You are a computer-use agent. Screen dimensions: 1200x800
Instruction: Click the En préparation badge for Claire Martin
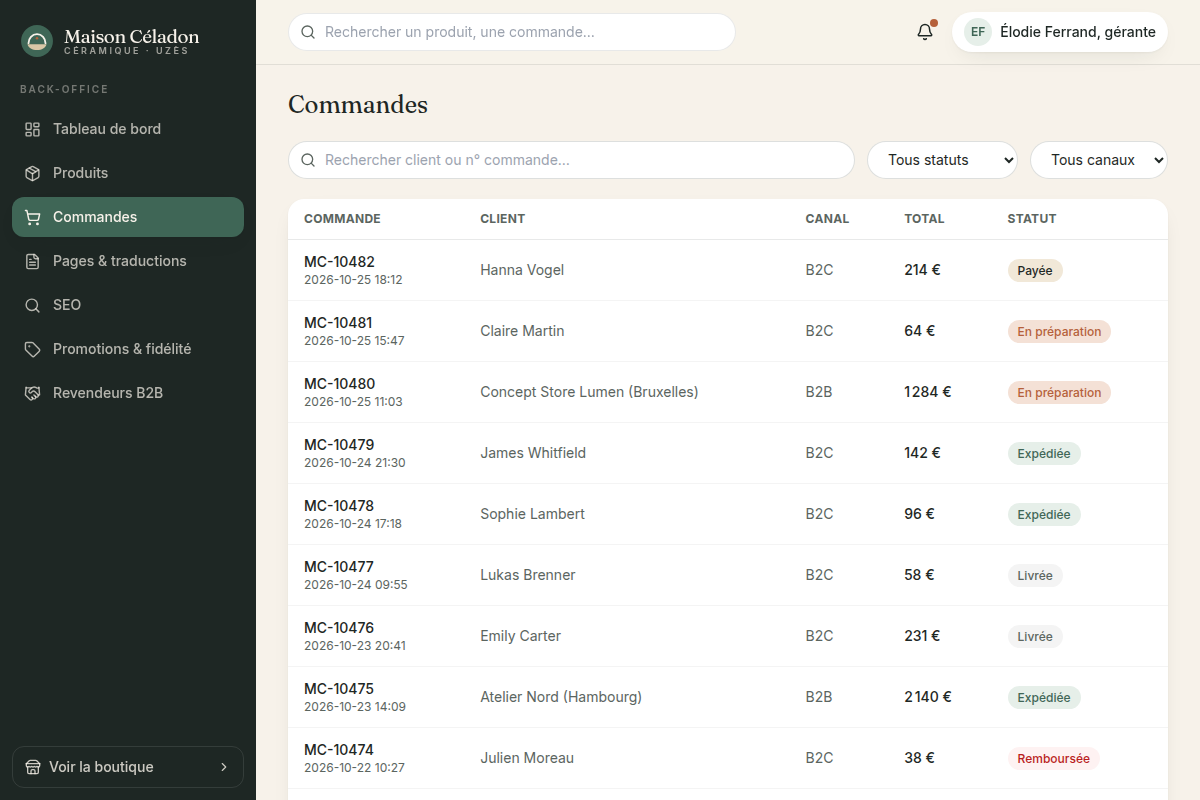tap(1059, 331)
